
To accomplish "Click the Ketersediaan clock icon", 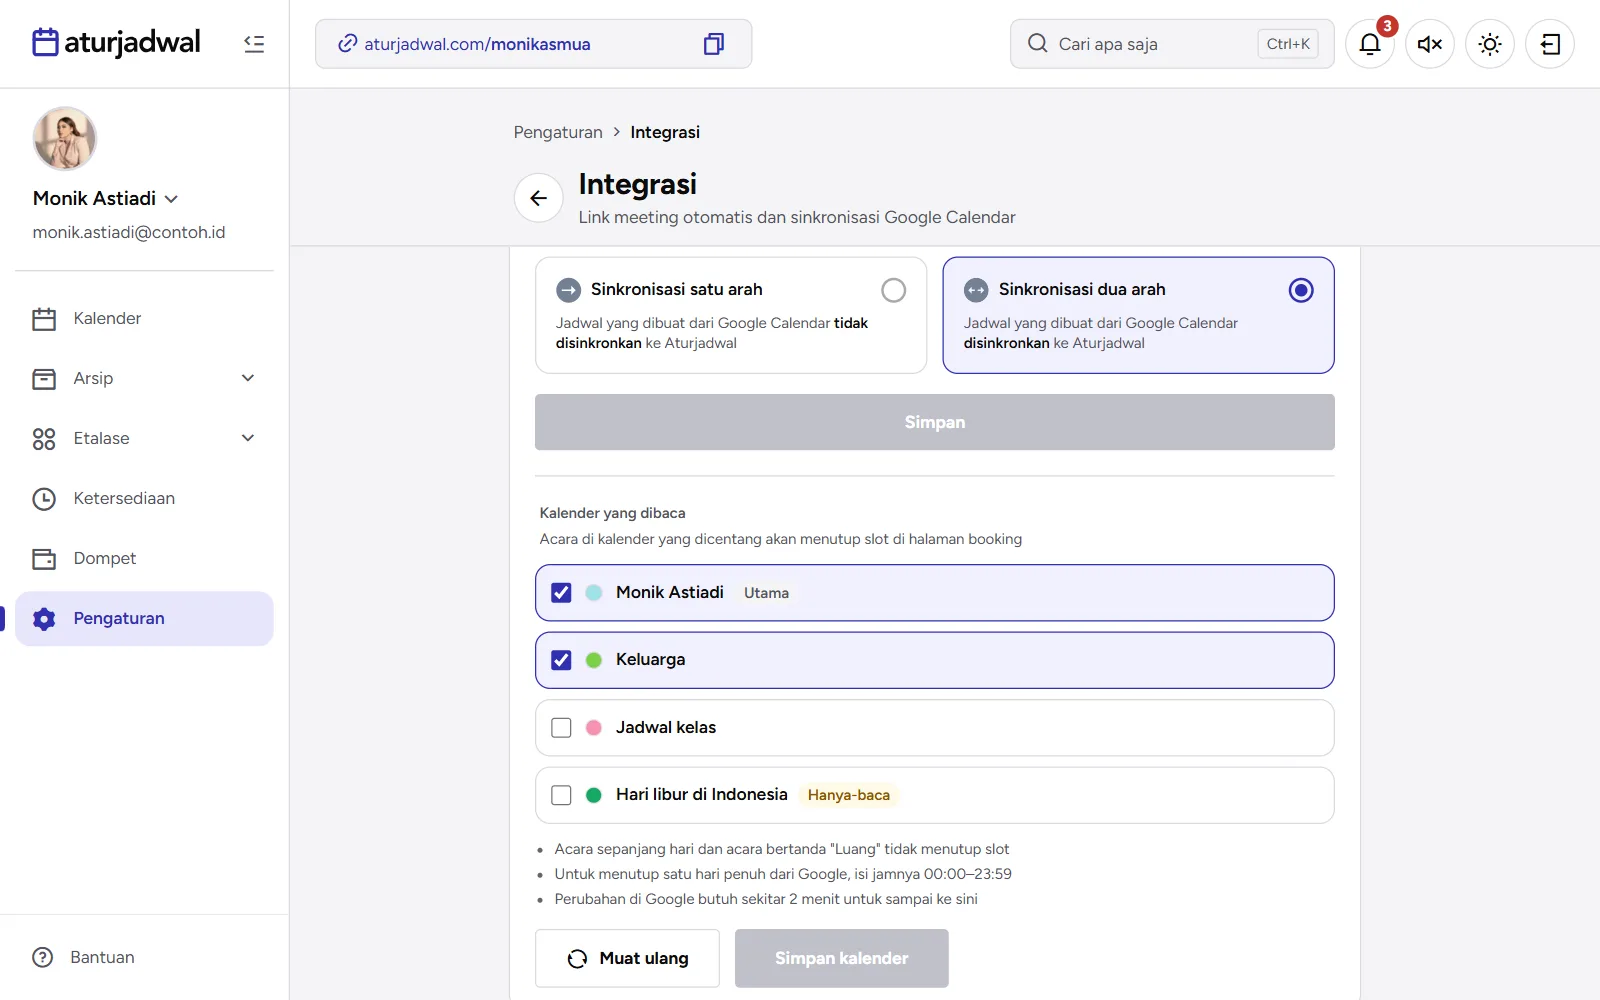I will [44, 499].
